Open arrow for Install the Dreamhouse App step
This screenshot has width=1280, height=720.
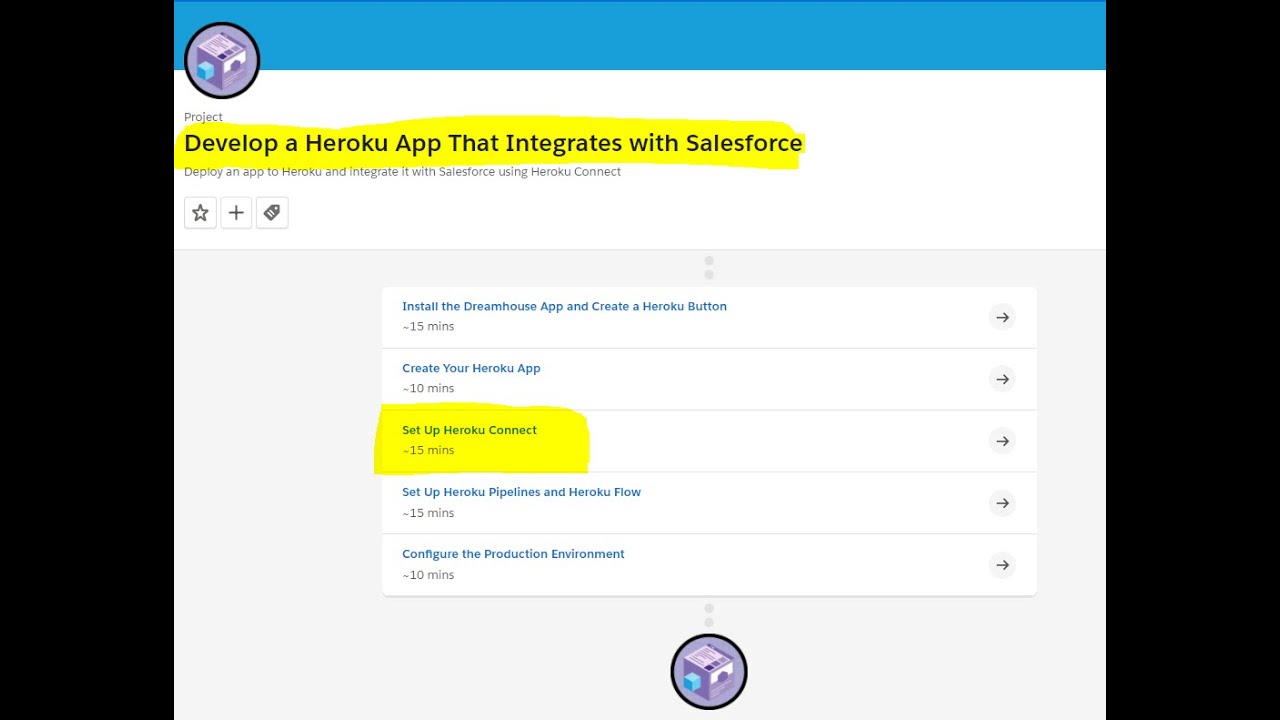1002,317
